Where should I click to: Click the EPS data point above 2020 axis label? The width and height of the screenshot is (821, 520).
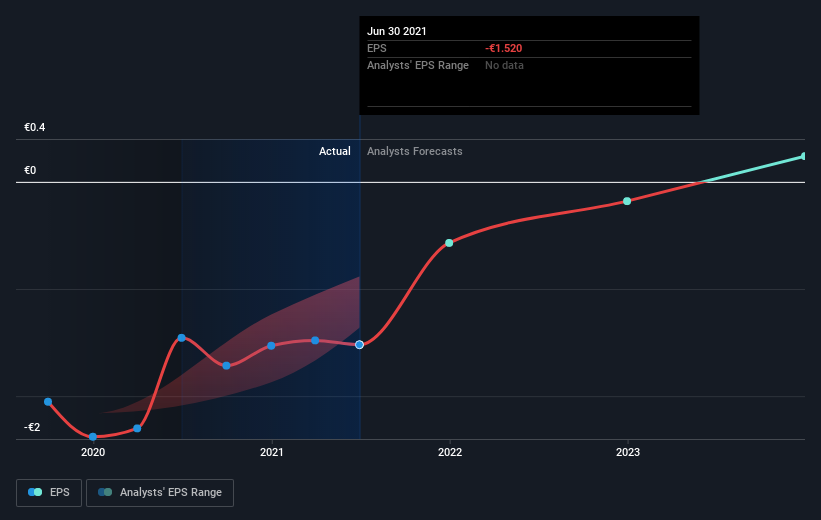pyautogui.click(x=93, y=437)
